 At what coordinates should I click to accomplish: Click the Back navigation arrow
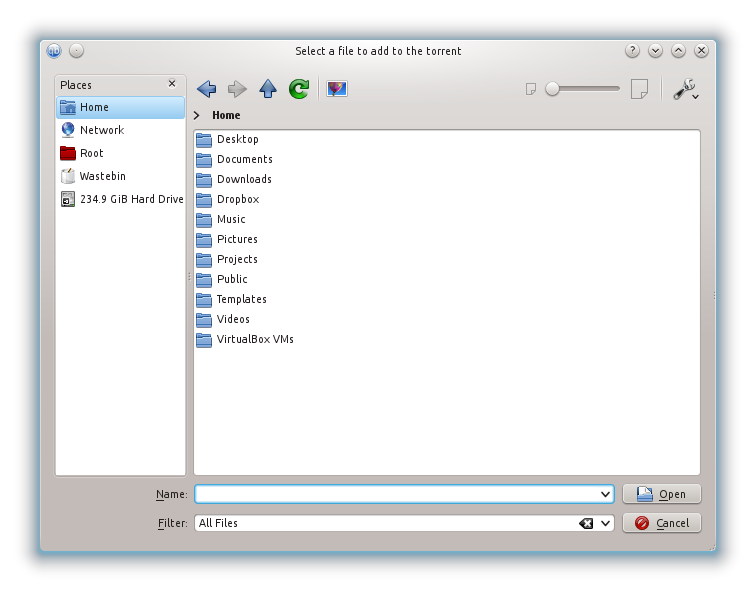[207, 89]
